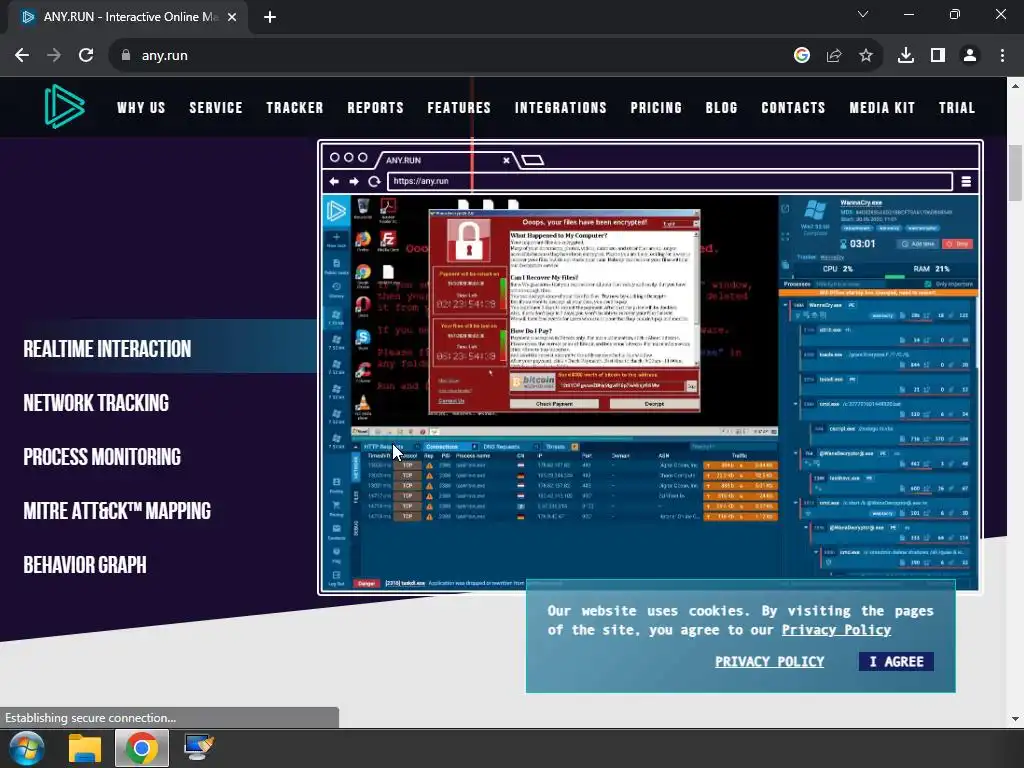Go to the PRICING page
This screenshot has height=768, width=1024.
click(656, 108)
